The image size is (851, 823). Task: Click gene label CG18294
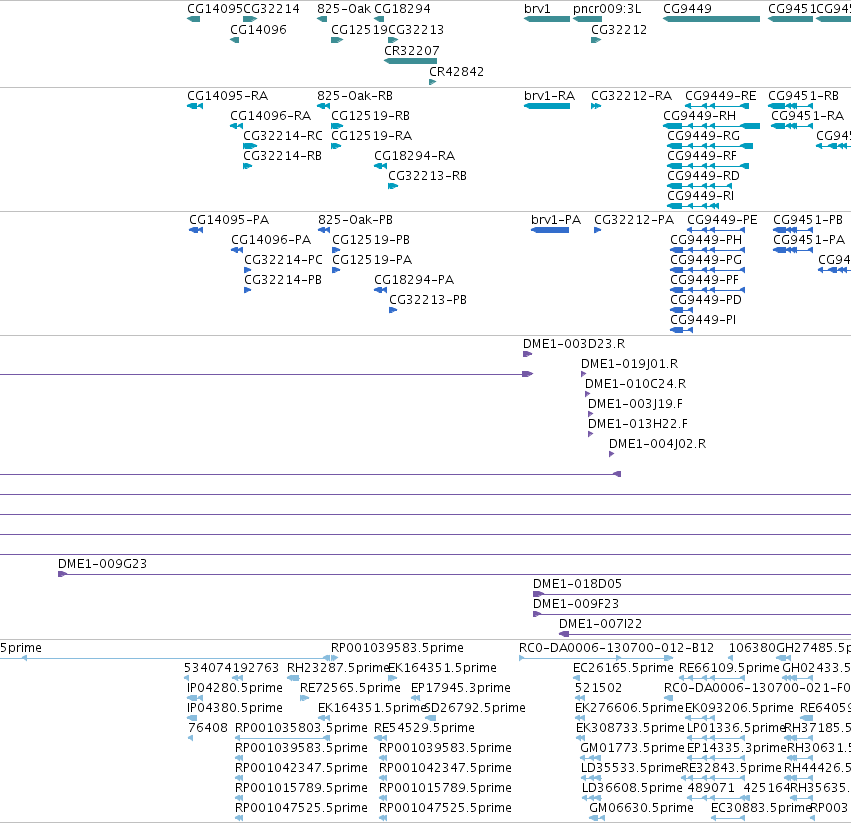click(402, 9)
